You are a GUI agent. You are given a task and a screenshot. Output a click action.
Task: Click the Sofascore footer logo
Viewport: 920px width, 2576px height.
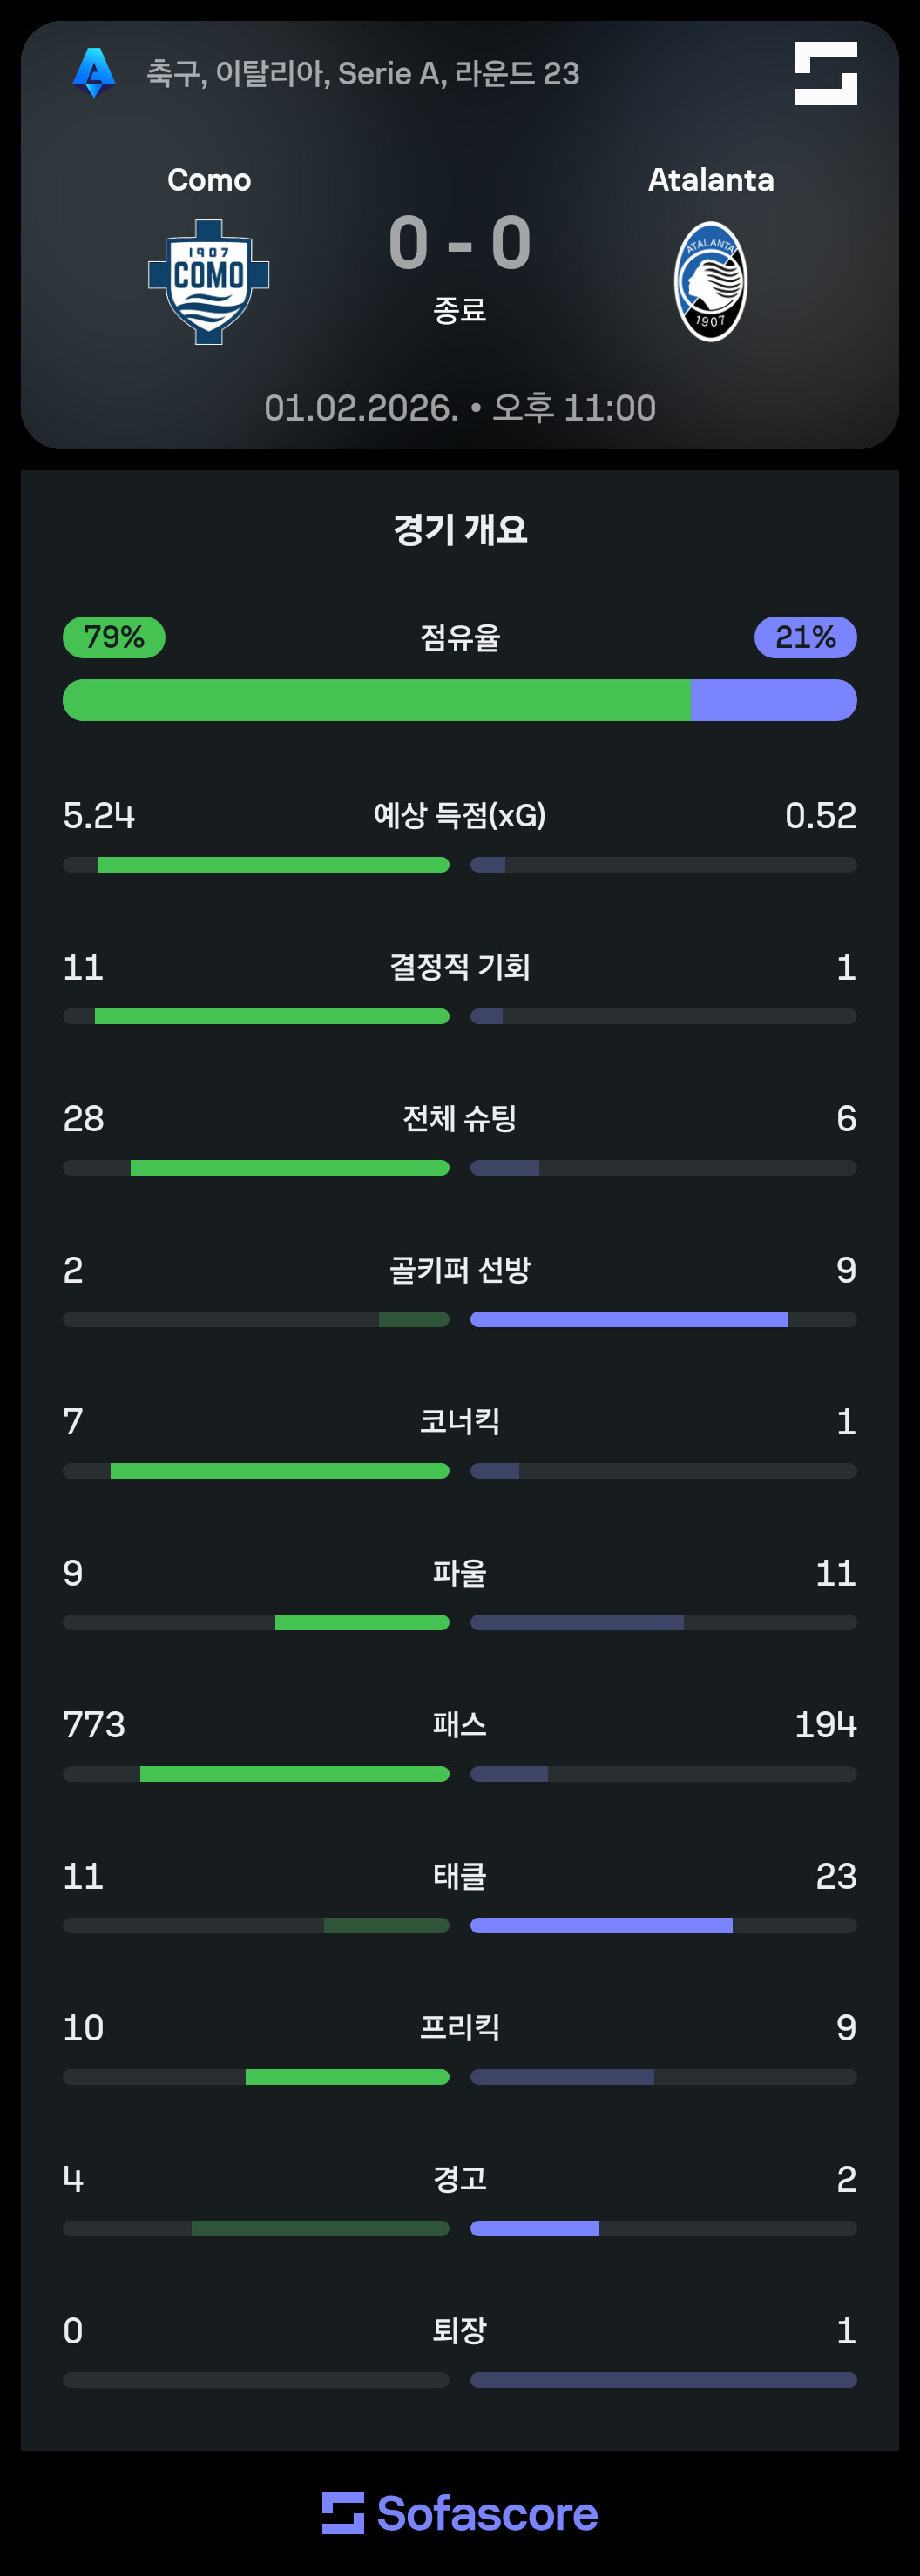pos(460,2513)
